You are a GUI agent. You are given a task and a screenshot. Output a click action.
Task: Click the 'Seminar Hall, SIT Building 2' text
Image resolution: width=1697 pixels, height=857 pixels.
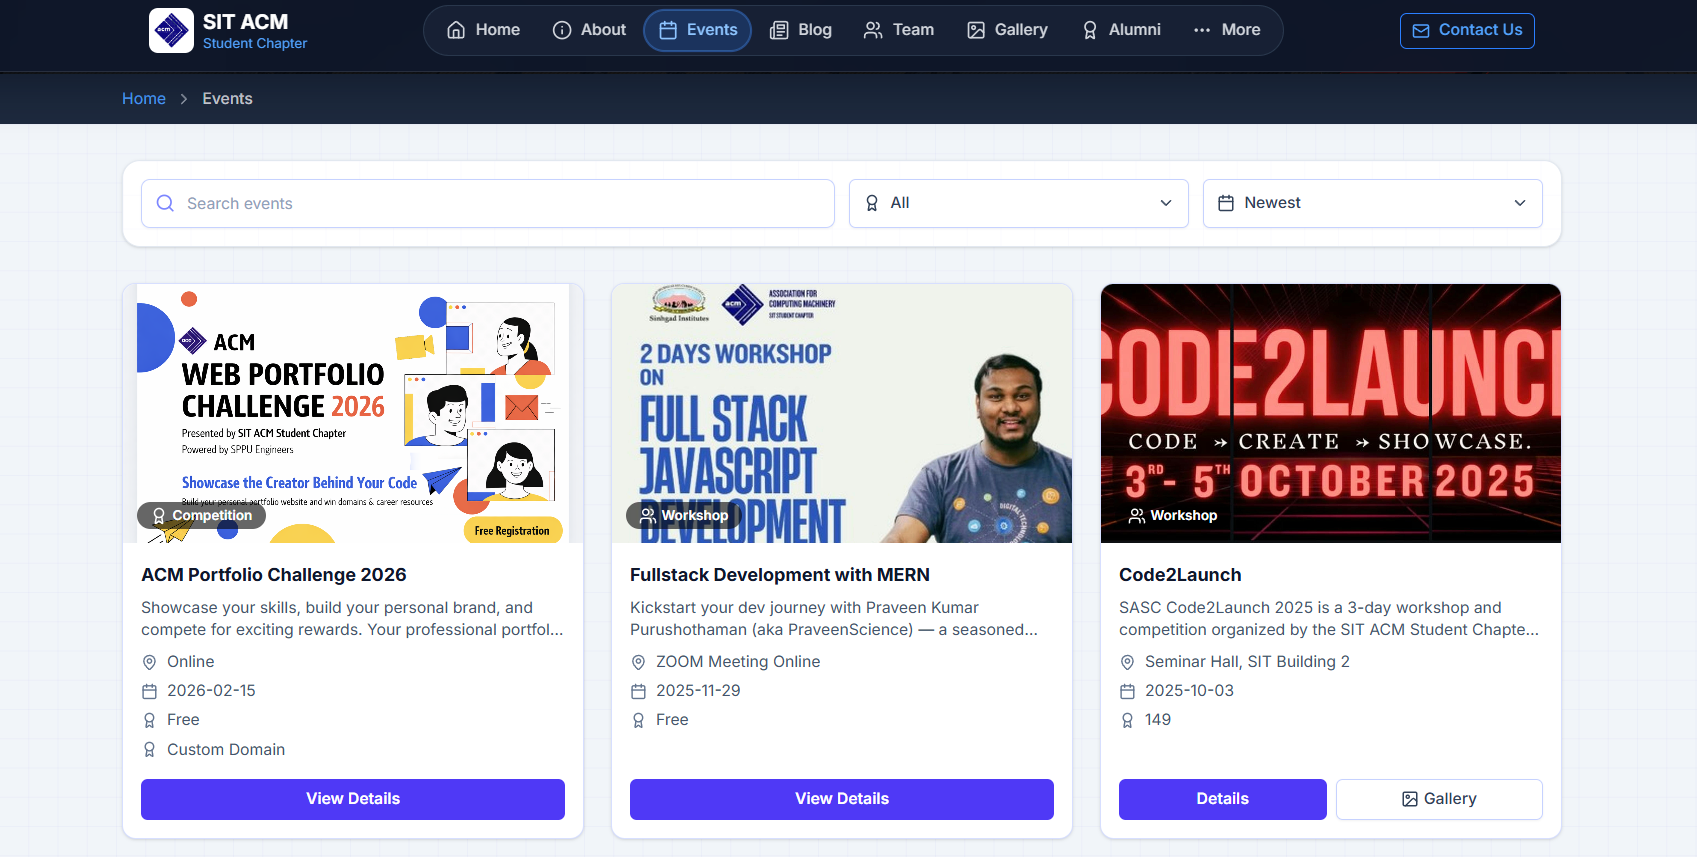pyautogui.click(x=1247, y=662)
